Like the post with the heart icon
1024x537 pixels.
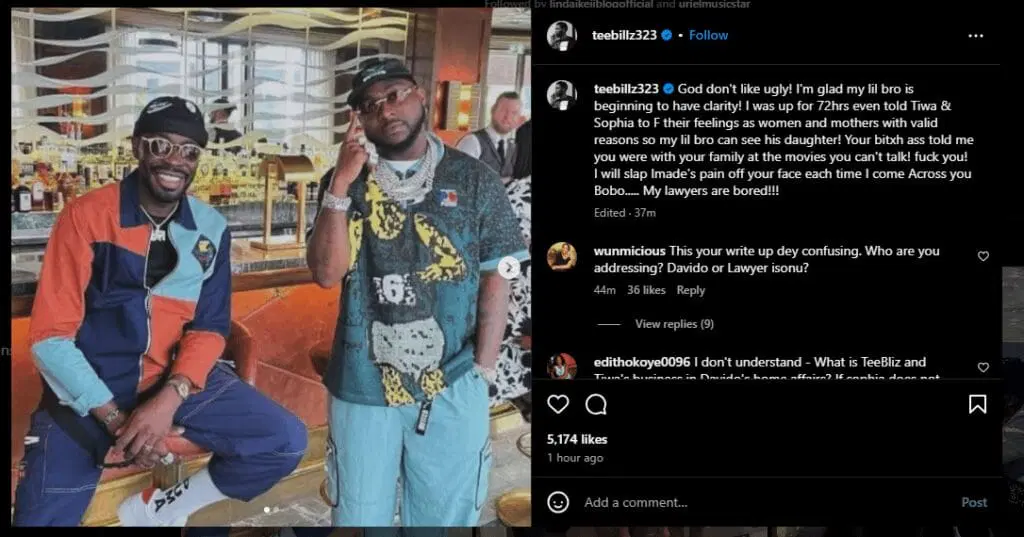click(x=558, y=404)
